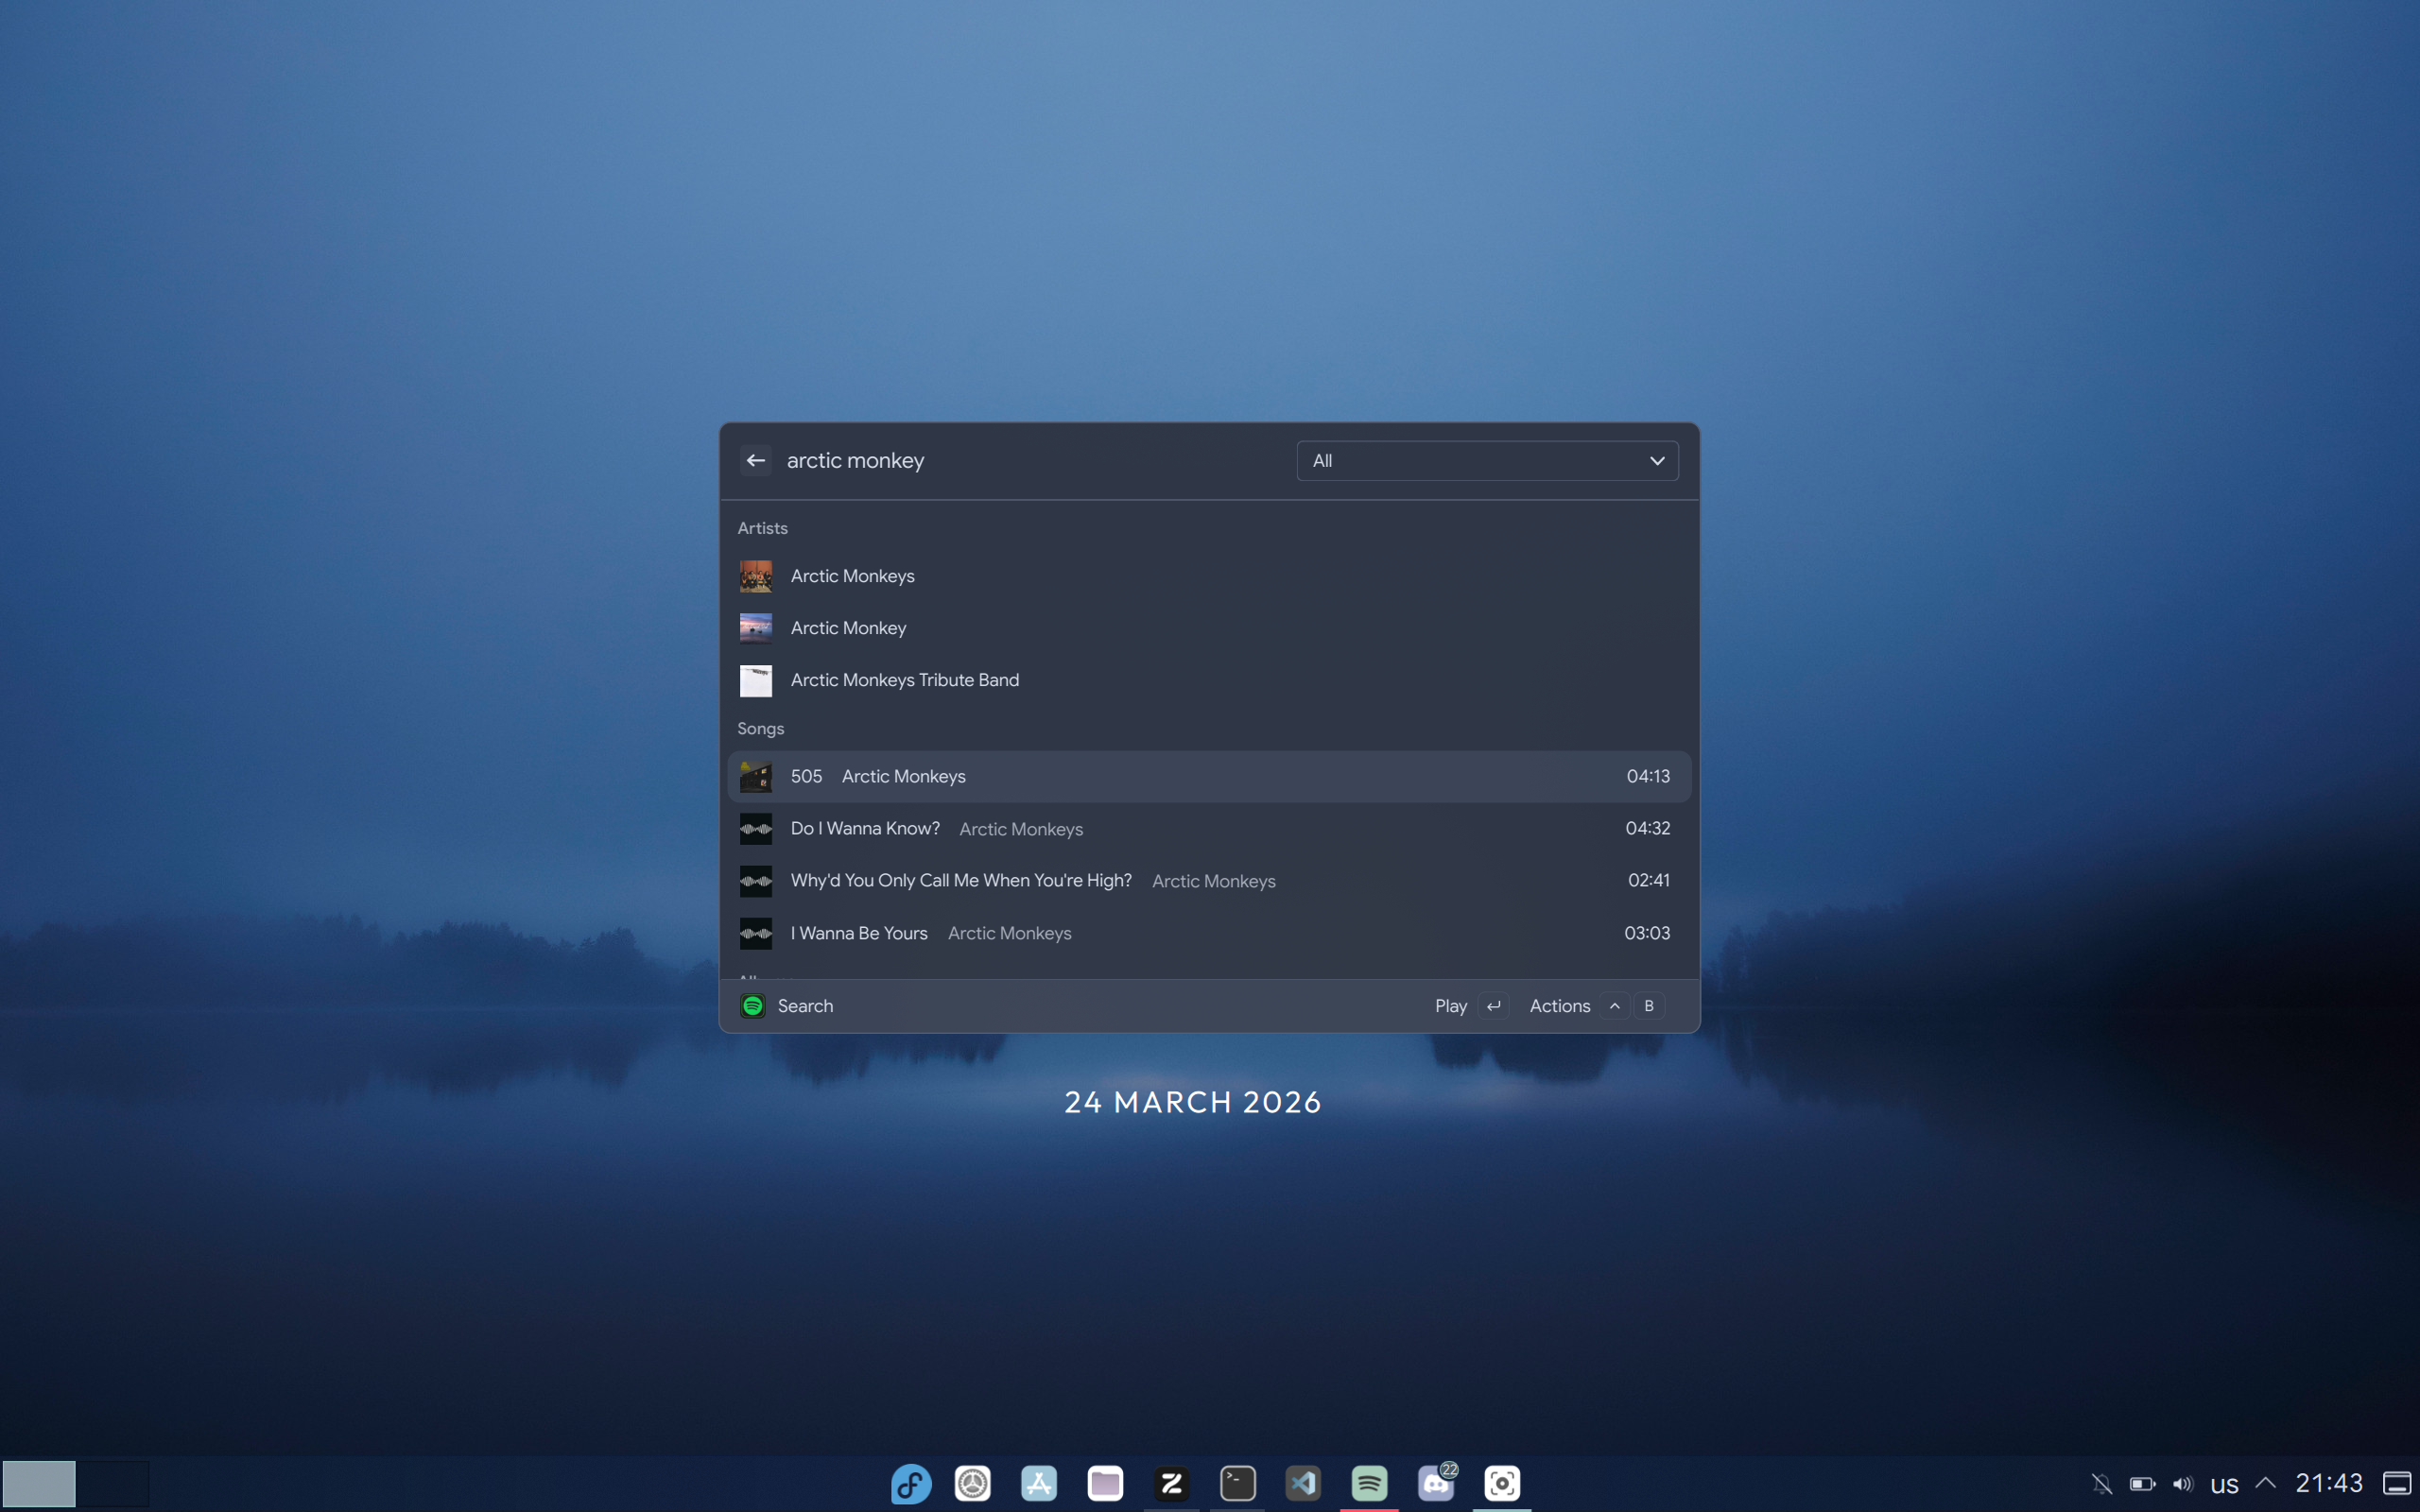Open the battery status indicator
This screenshot has width=2420, height=1512.
pos(2142,1484)
